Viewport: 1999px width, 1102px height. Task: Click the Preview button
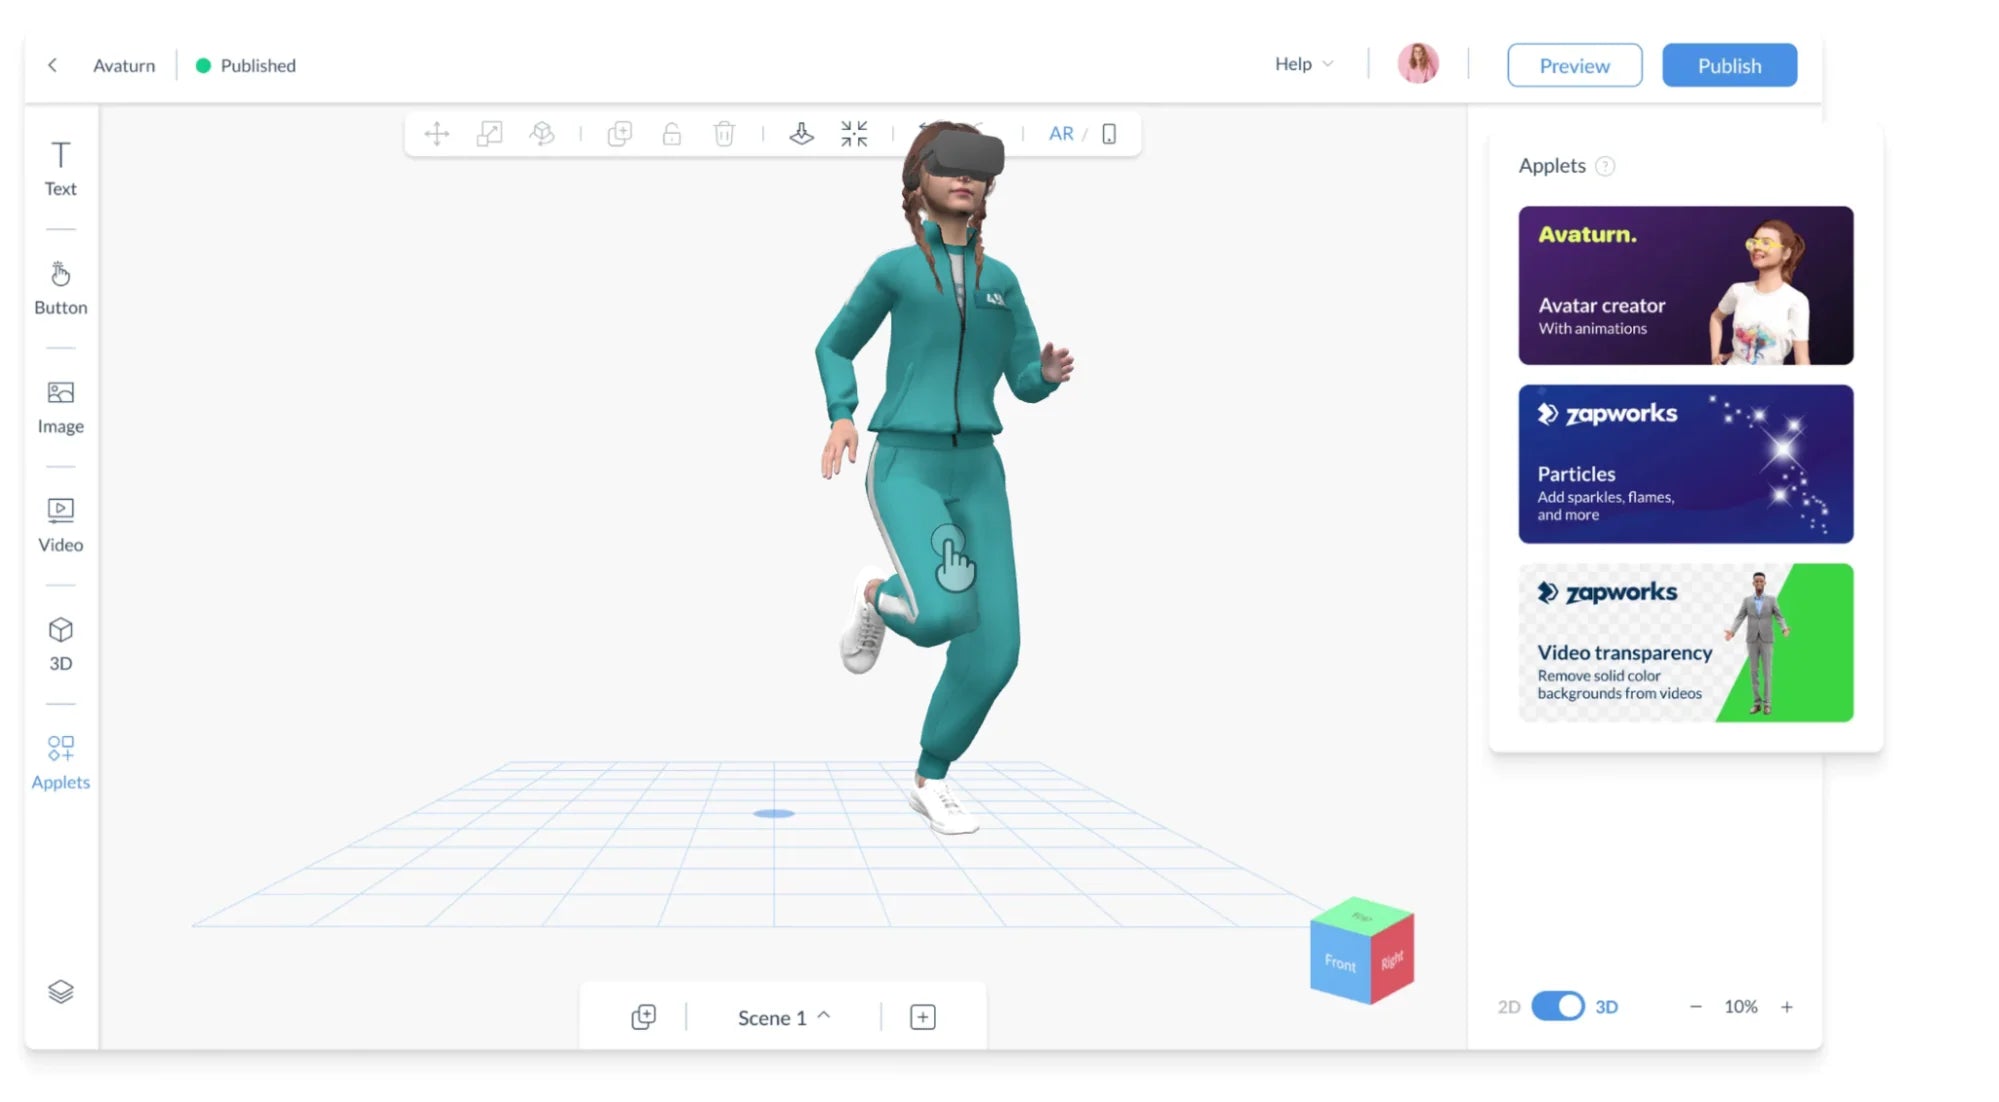pos(1574,65)
